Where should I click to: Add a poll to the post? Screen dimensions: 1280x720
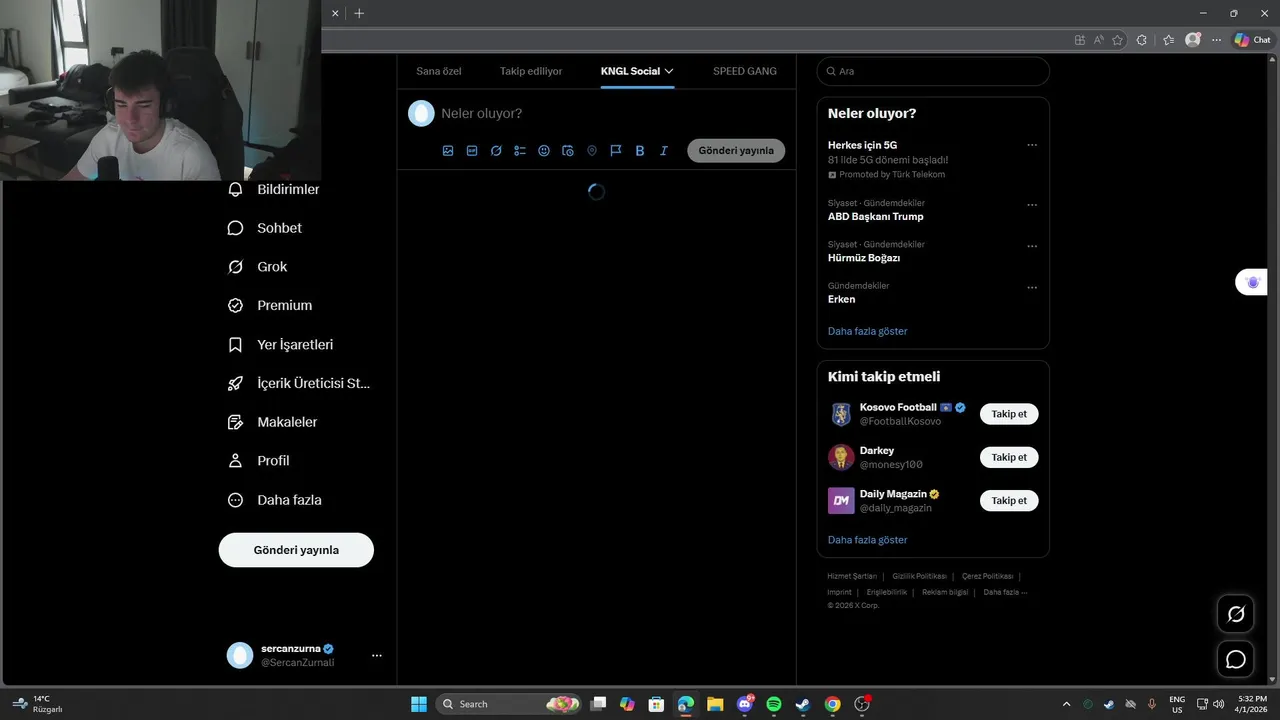coord(520,151)
